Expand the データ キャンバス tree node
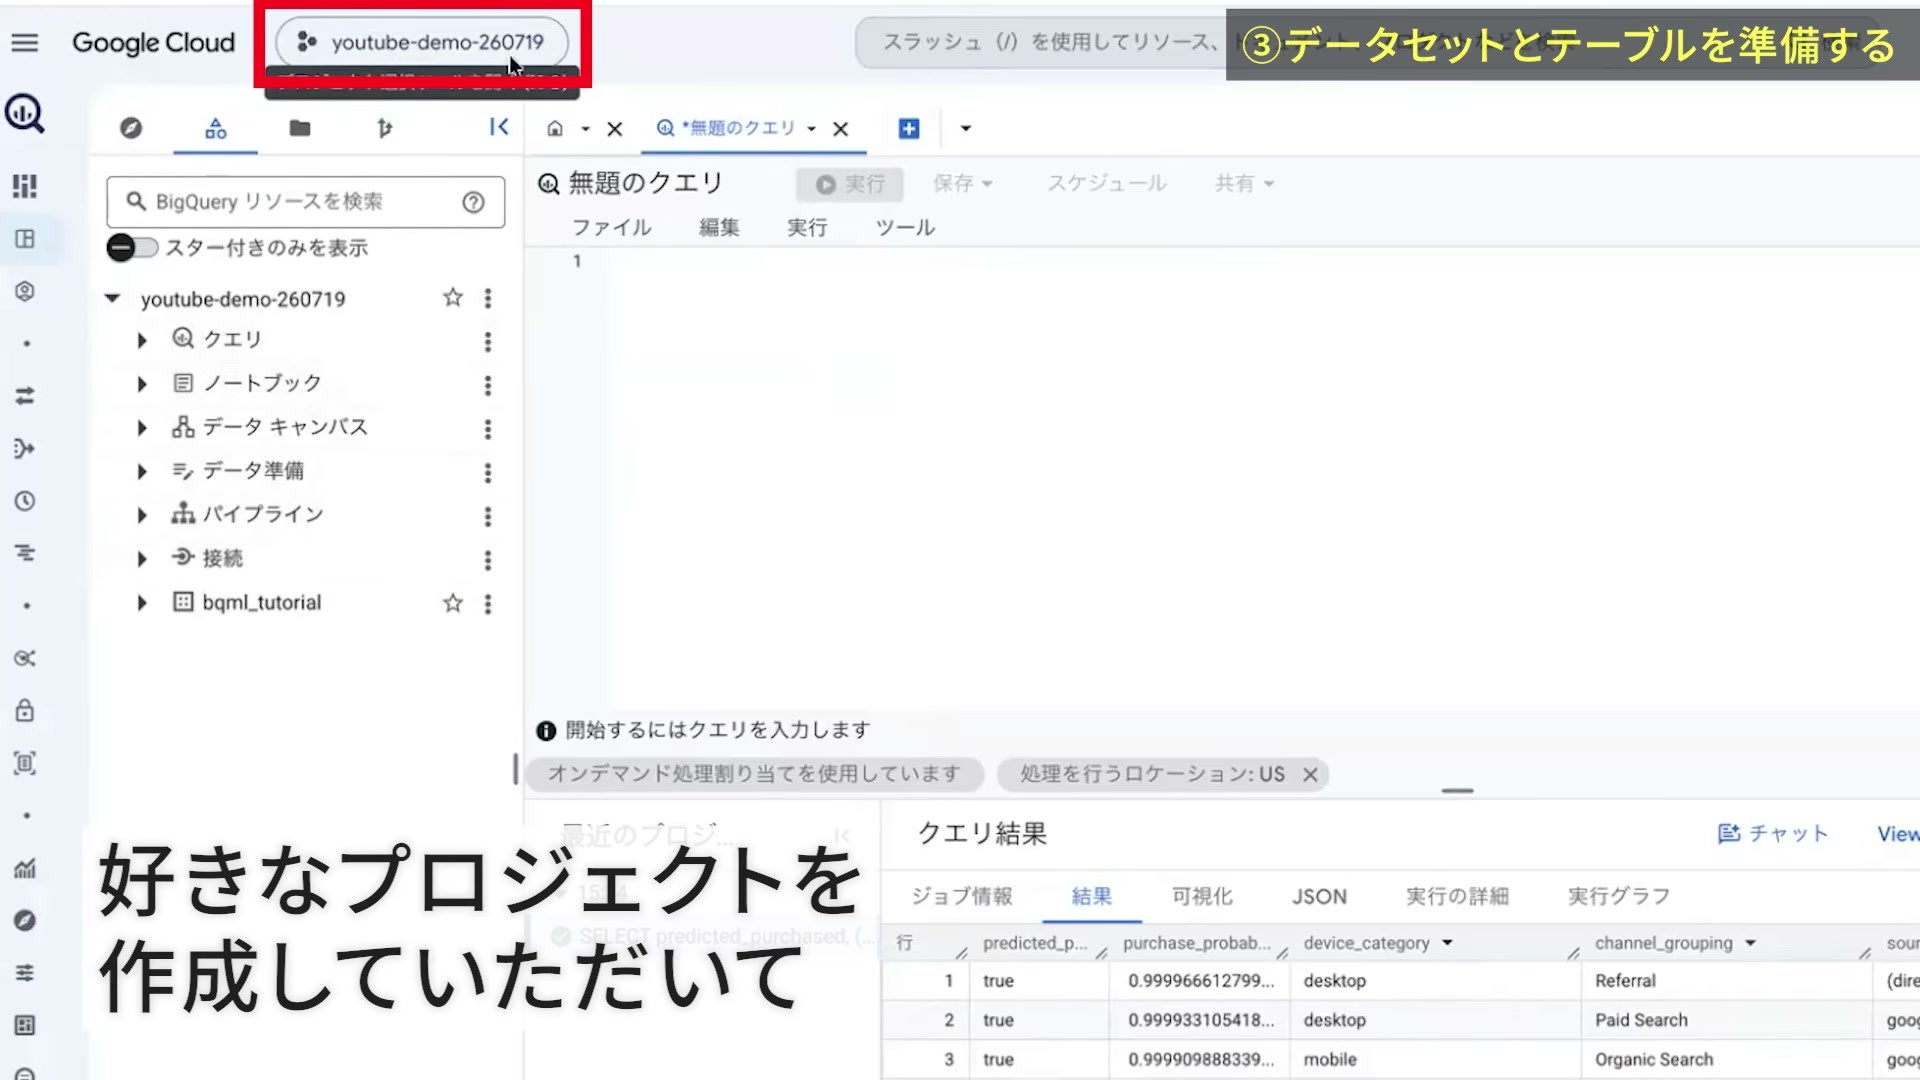Screen dimensions: 1920x1080 tap(142, 428)
